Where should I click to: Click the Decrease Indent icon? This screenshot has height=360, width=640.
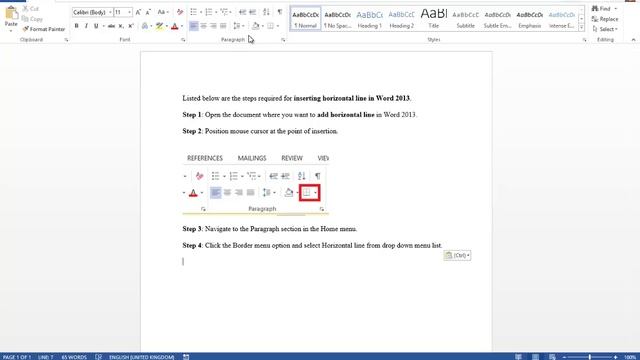point(242,12)
